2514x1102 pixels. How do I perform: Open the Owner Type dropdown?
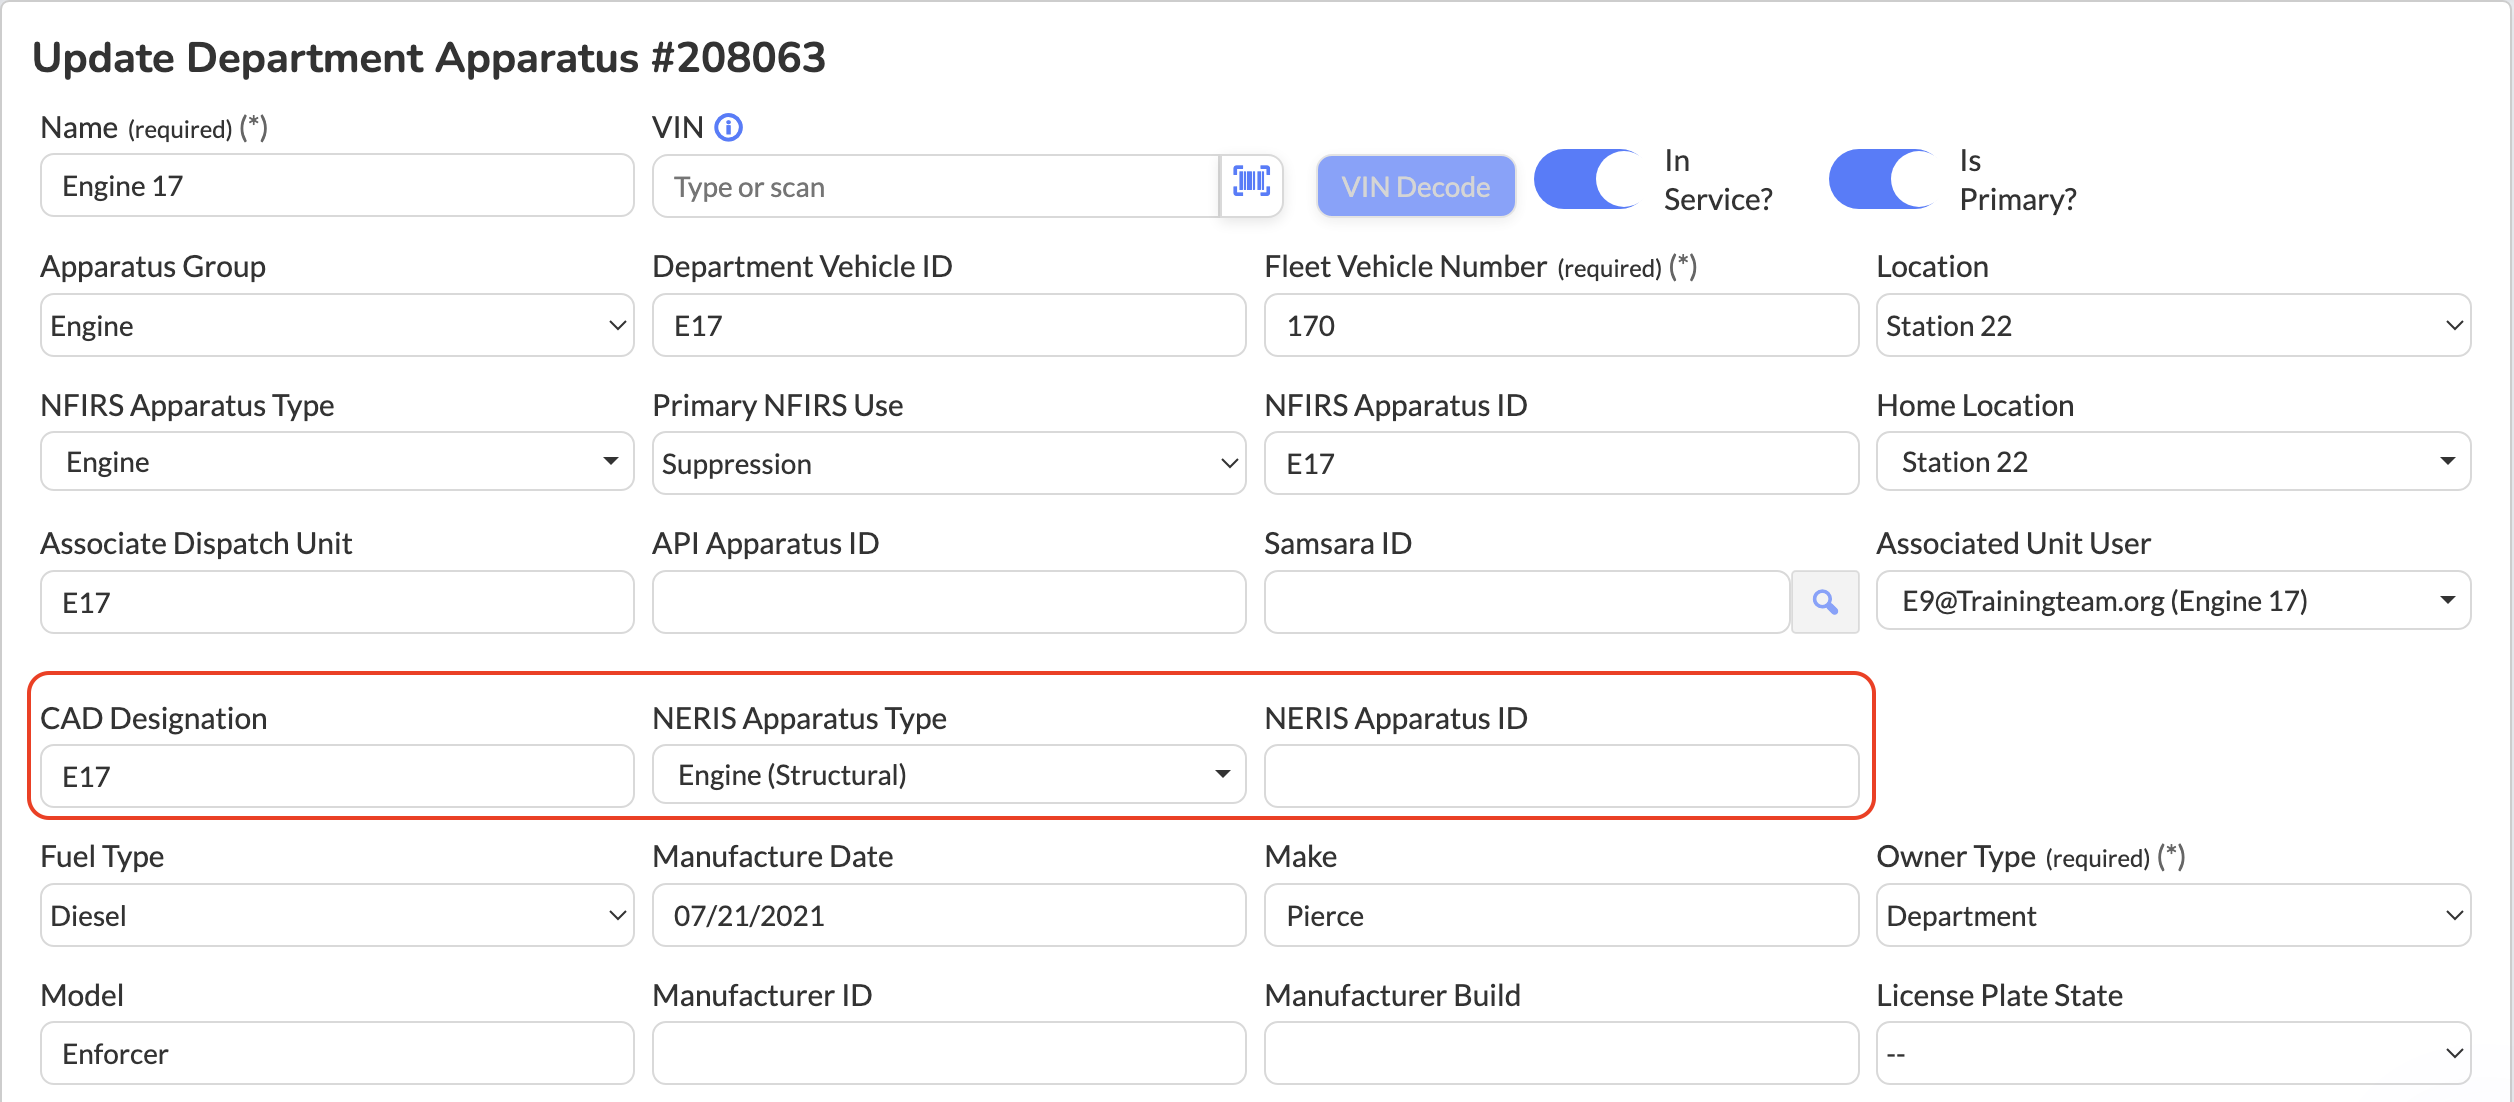[x=2172, y=916]
